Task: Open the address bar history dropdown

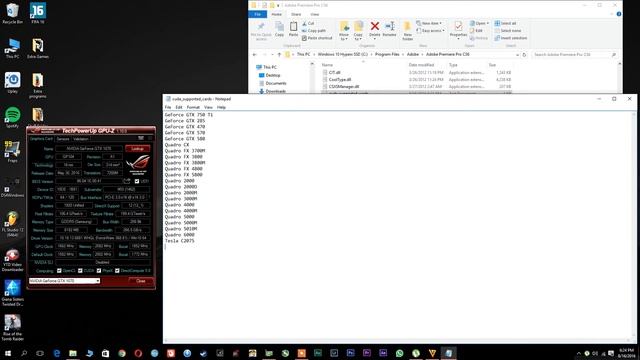Action: (x=517, y=54)
